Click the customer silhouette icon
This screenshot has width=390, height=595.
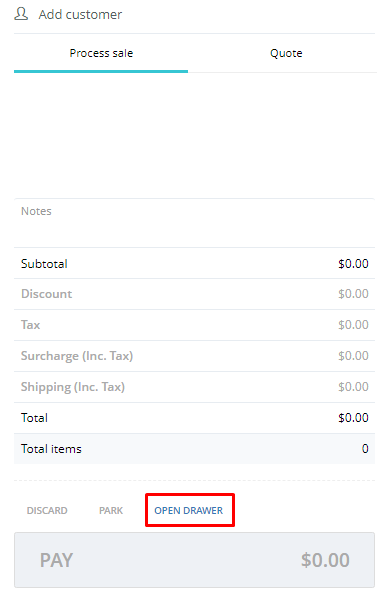click(x=21, y=14)
